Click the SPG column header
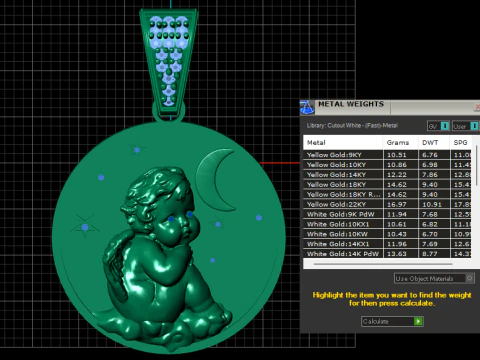This screenshot has height=360, width=480. [461, 143]
